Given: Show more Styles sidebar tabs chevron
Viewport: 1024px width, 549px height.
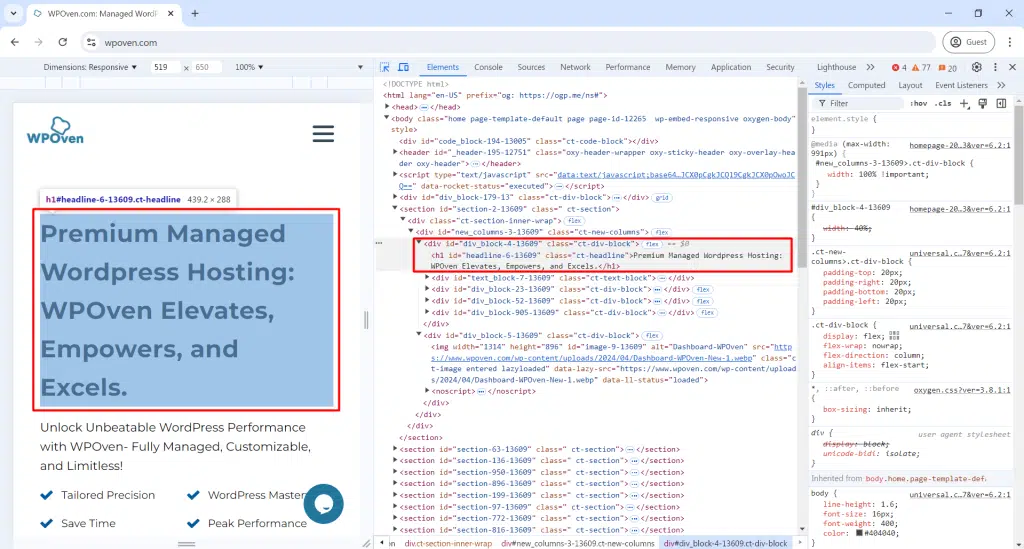Looking at the screenshot, I should click(1001, 85).
